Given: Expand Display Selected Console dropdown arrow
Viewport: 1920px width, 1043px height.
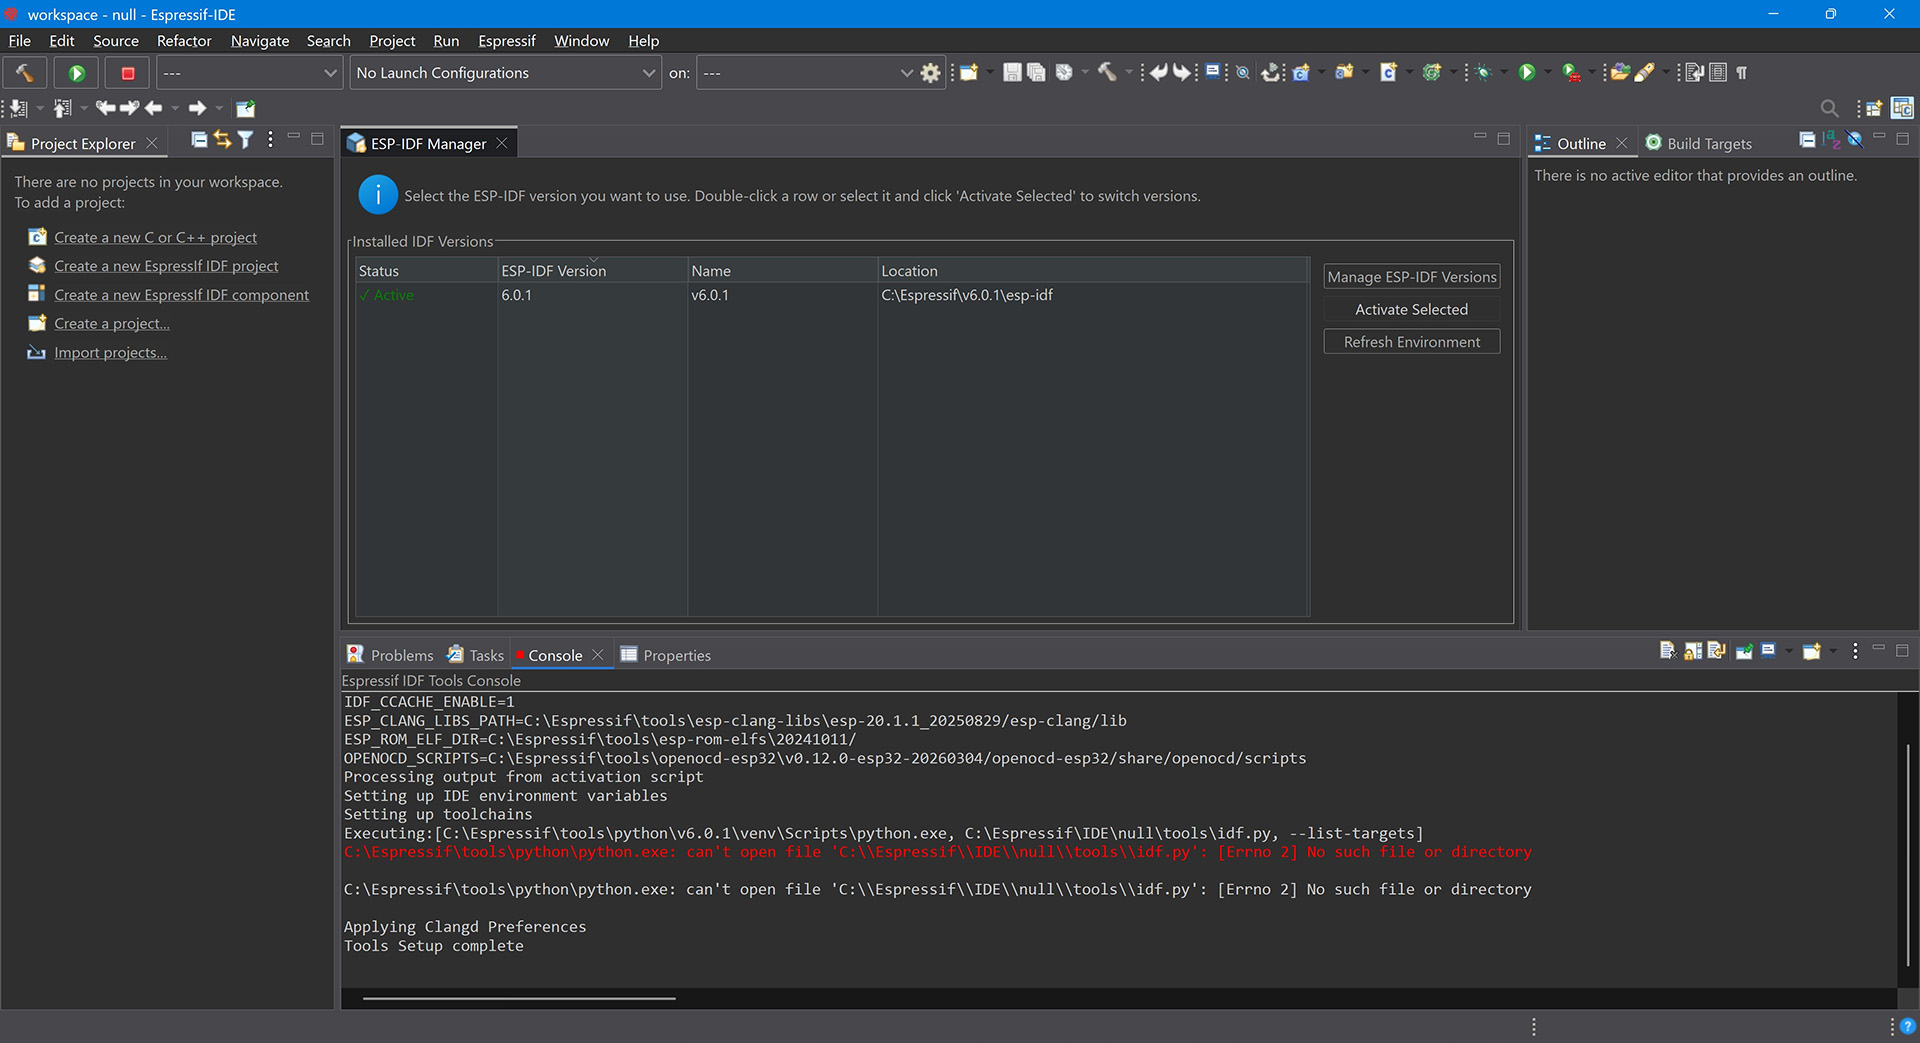Looking at the screenshot, I should point(1789,651).
